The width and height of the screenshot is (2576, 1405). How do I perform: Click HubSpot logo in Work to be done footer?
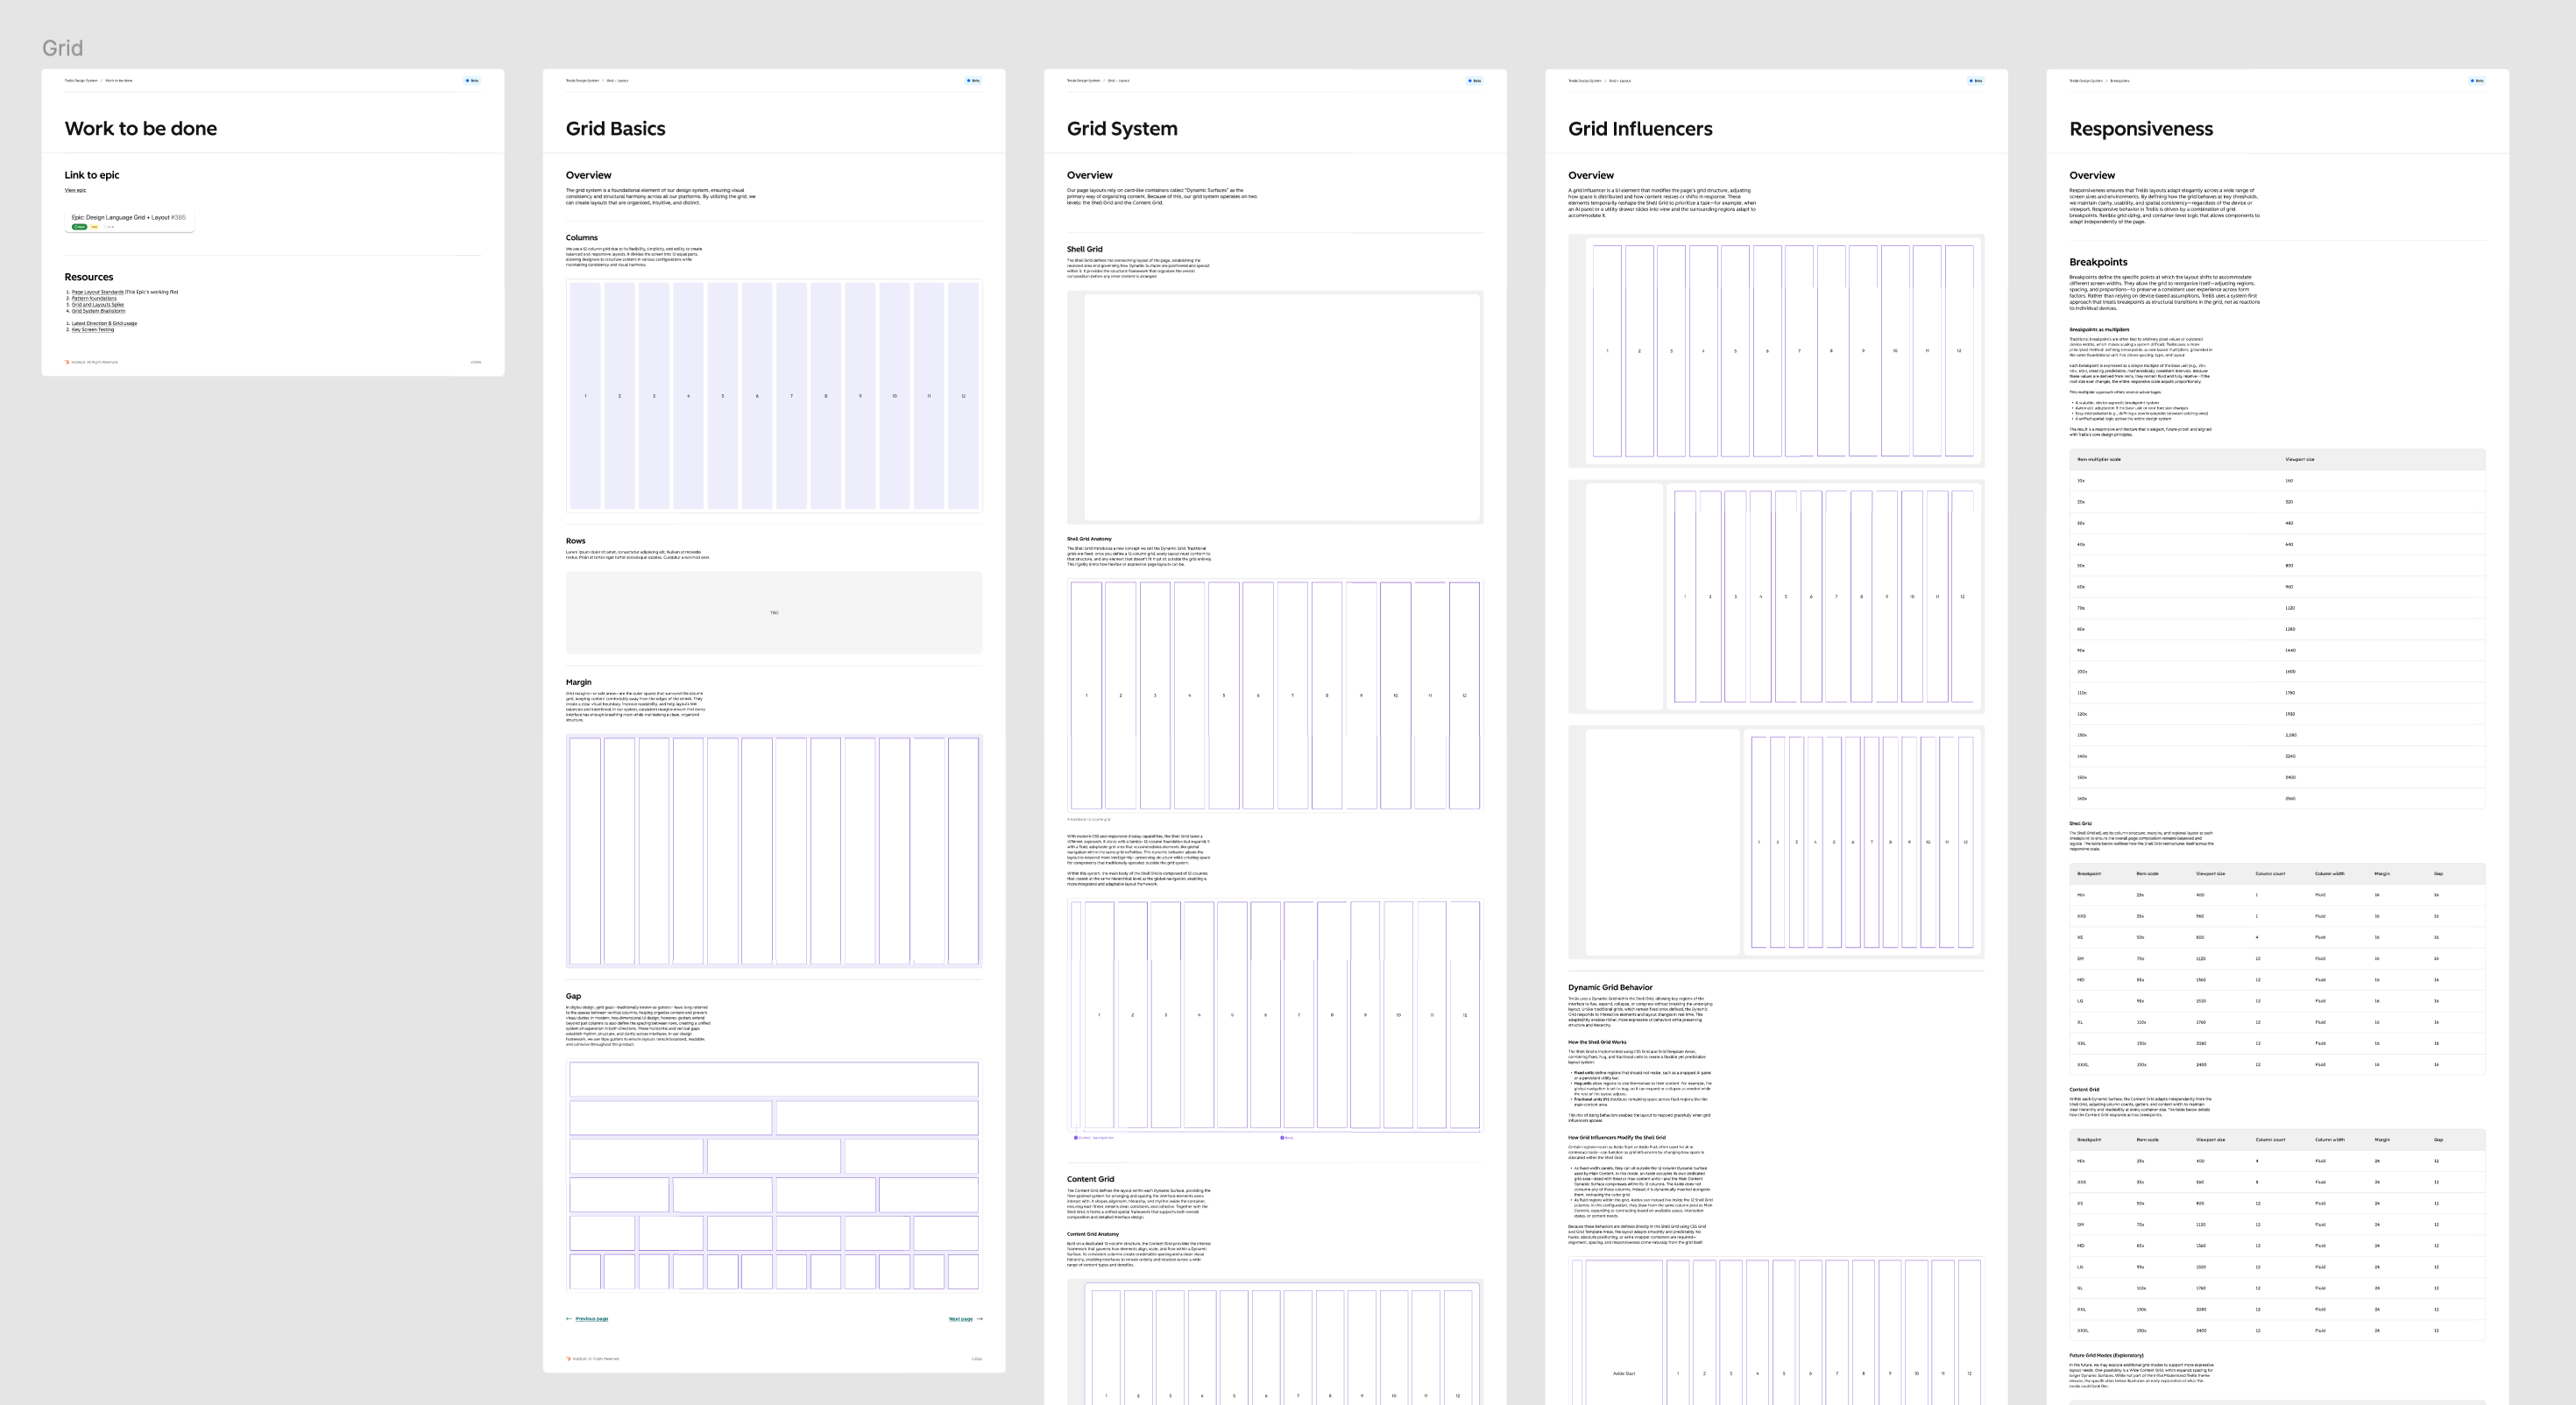tap(67, 362)
